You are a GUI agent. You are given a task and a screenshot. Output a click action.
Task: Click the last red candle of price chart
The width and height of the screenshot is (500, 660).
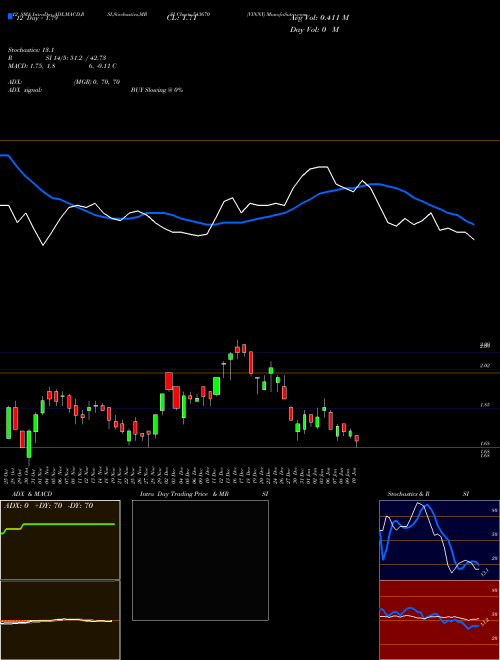(356, 440)
